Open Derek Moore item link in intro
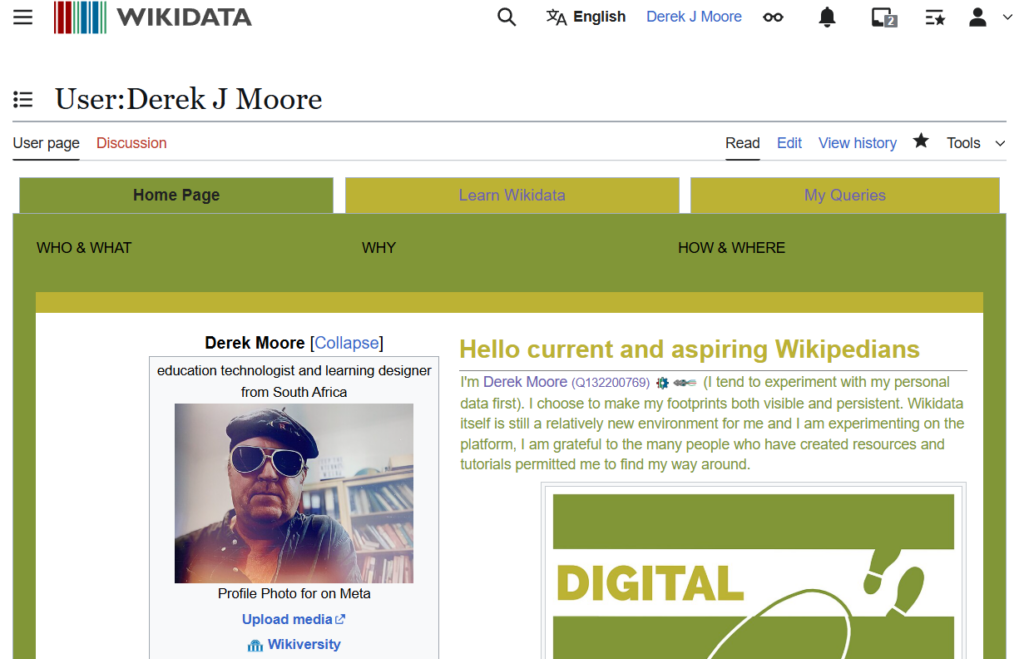 point(525,382)
